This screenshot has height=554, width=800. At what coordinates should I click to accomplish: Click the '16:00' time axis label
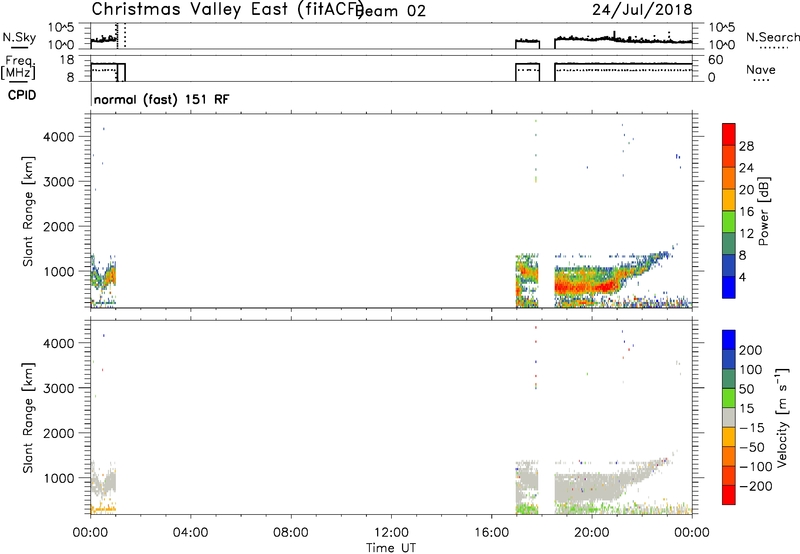[x=491, y=533]
